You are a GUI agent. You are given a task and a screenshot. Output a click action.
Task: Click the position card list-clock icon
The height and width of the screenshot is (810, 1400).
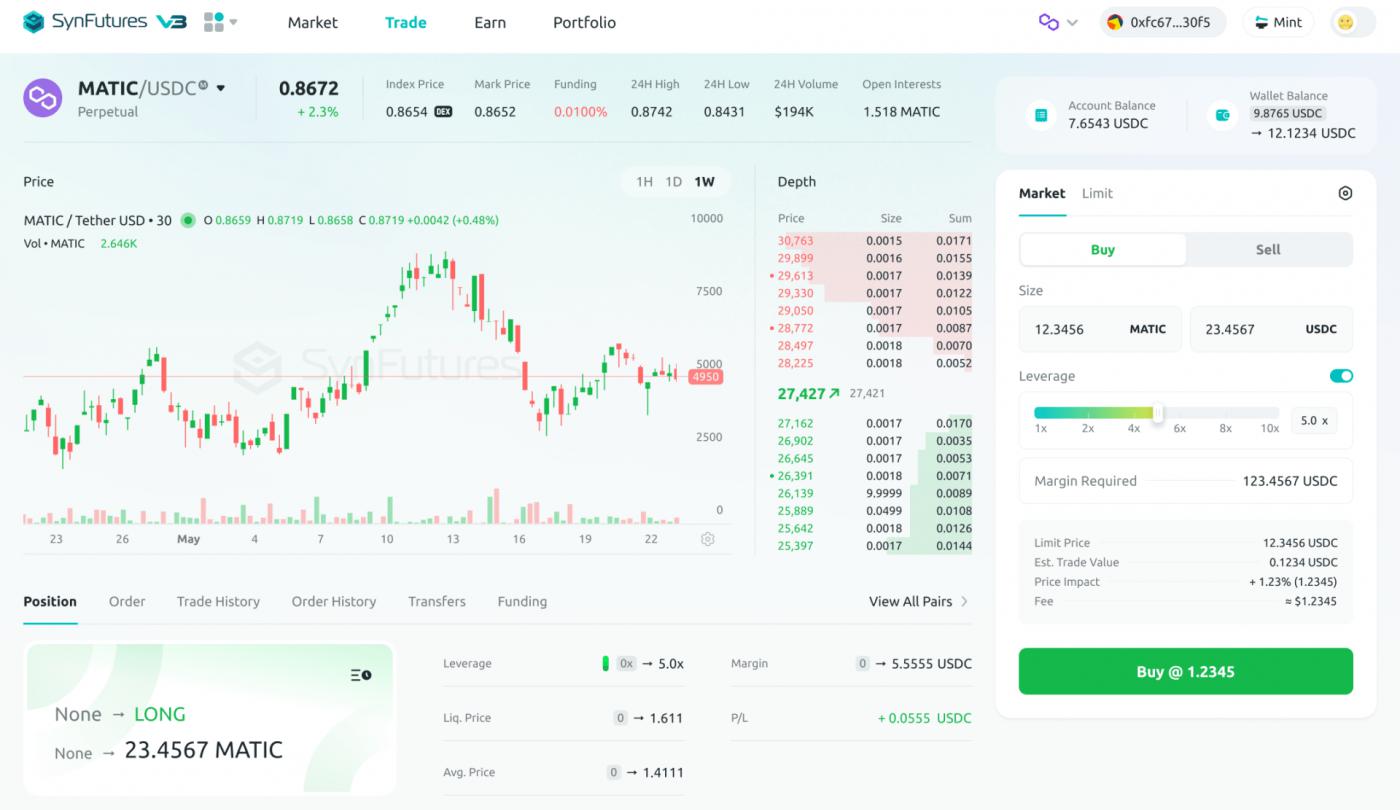(361, 676)
